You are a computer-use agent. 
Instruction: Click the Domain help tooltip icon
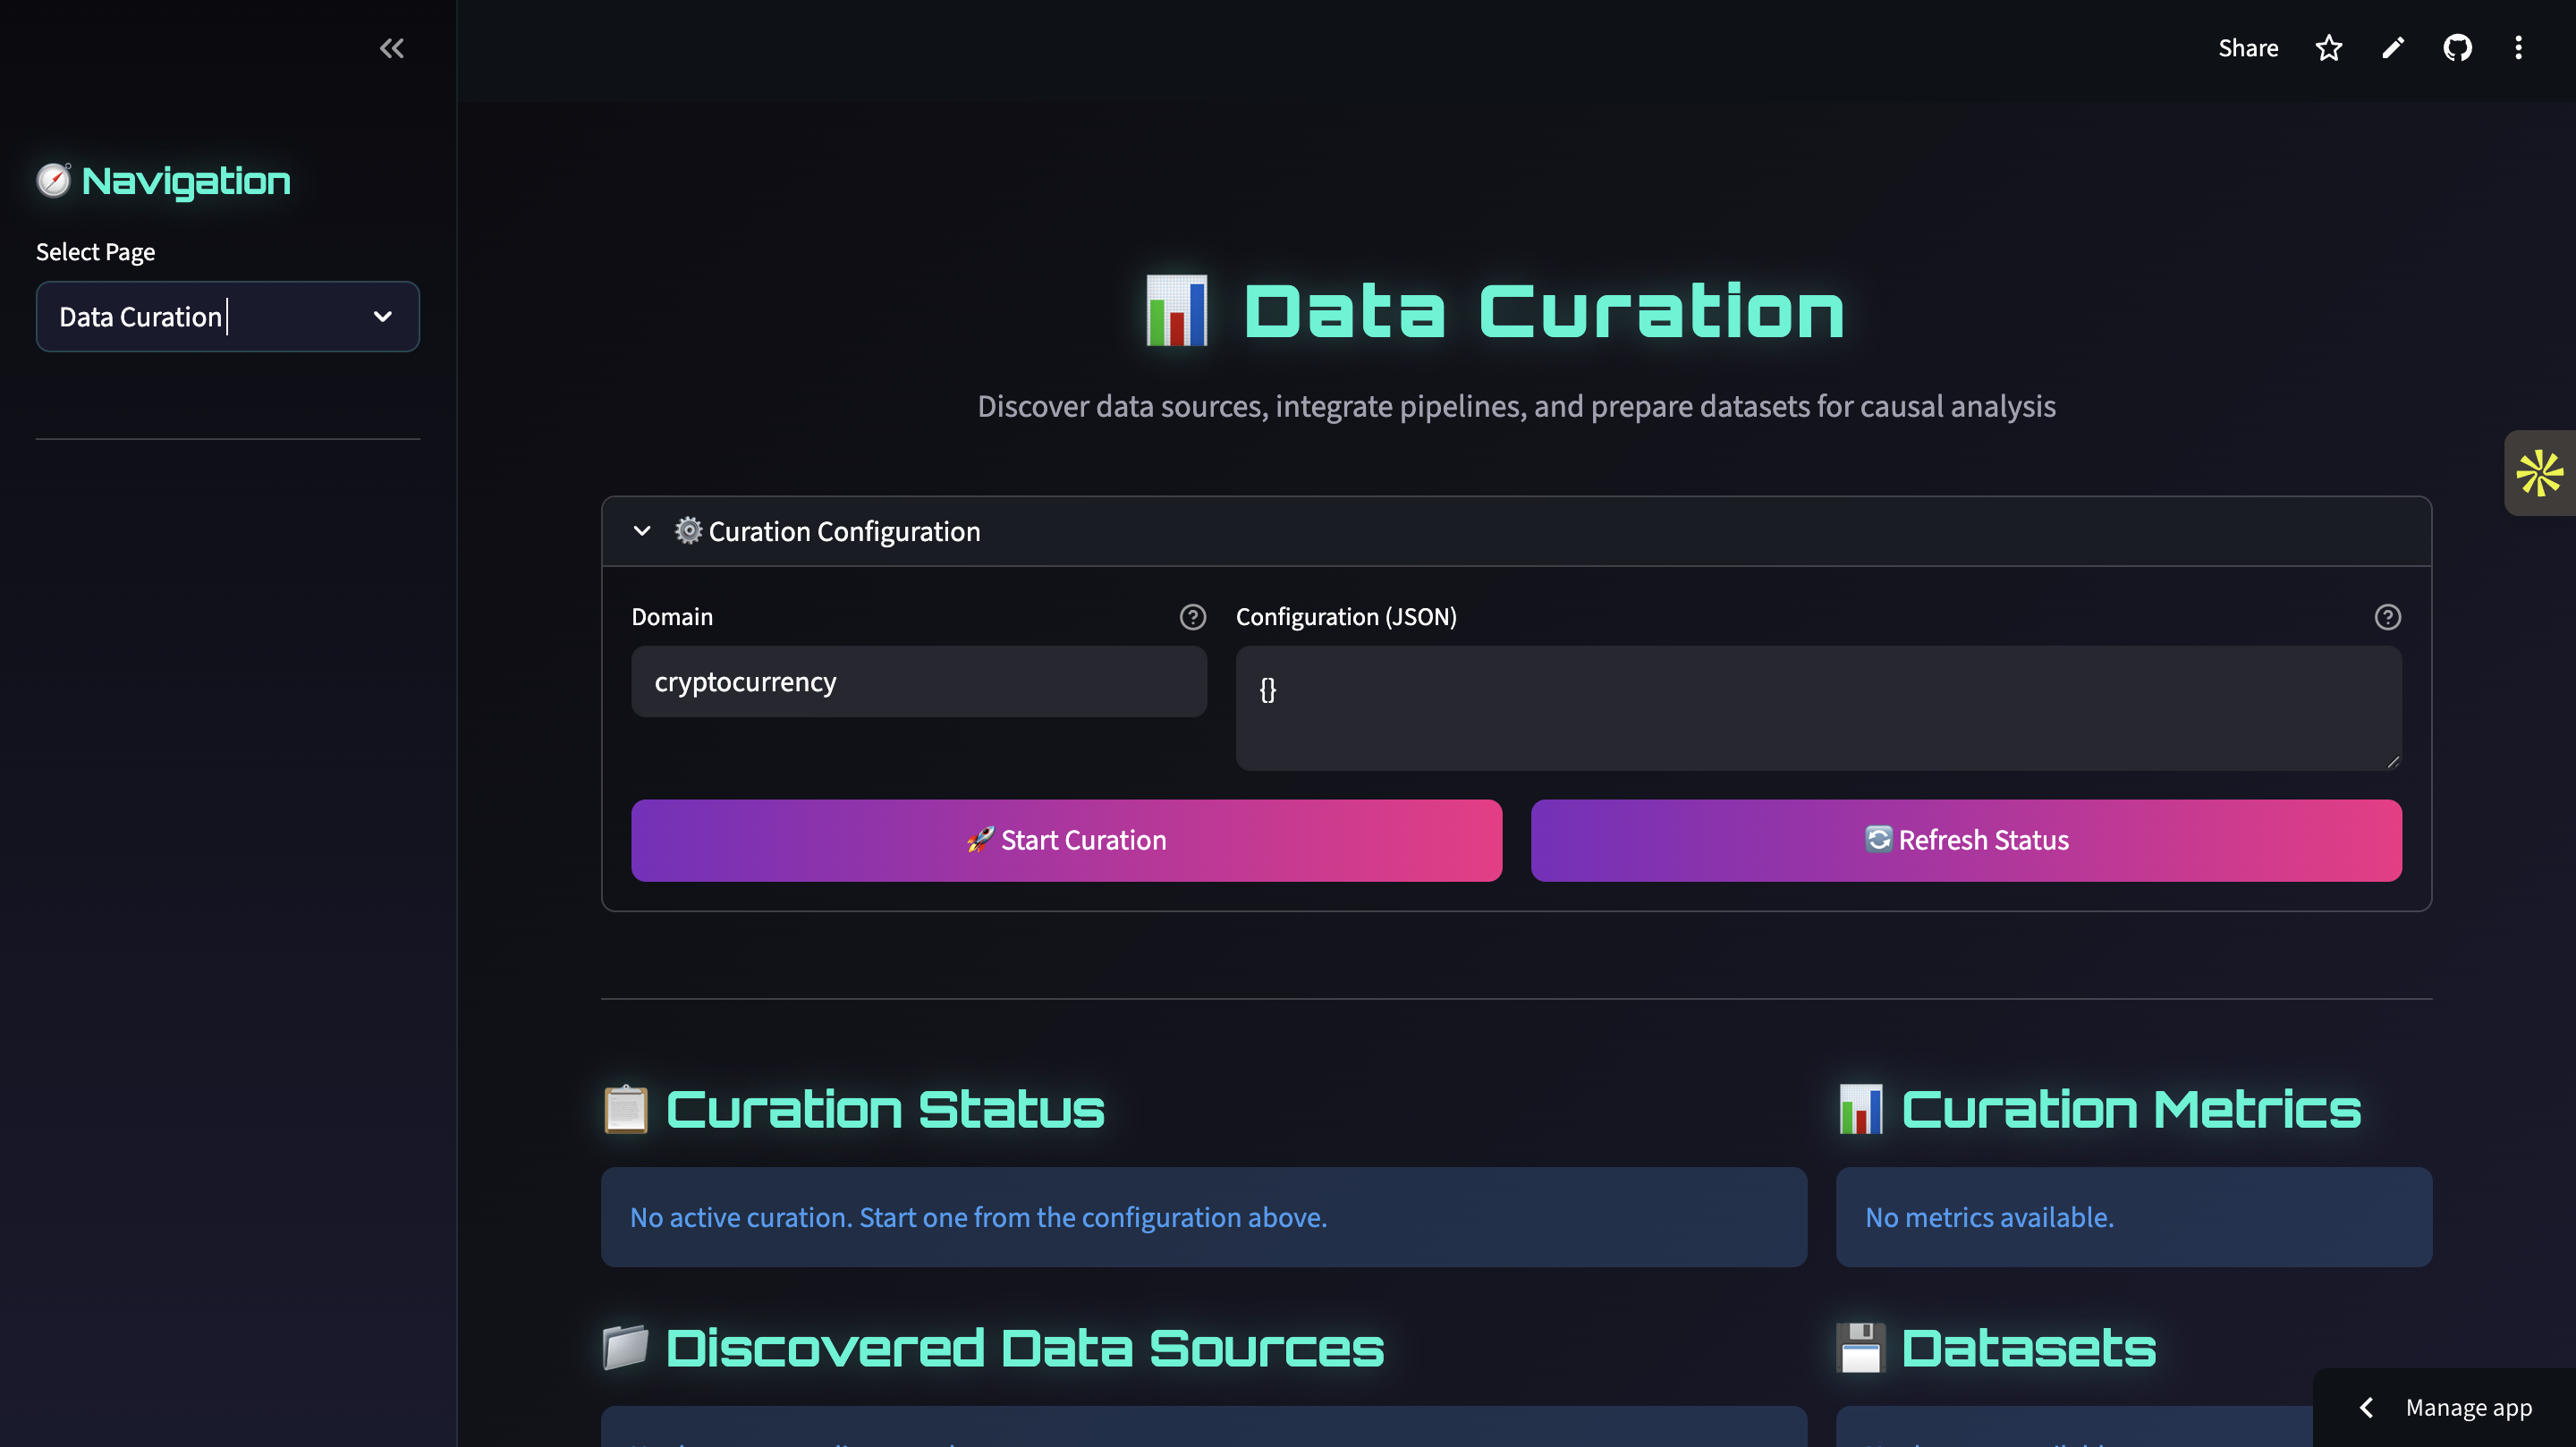click(x=1192, y=617)
